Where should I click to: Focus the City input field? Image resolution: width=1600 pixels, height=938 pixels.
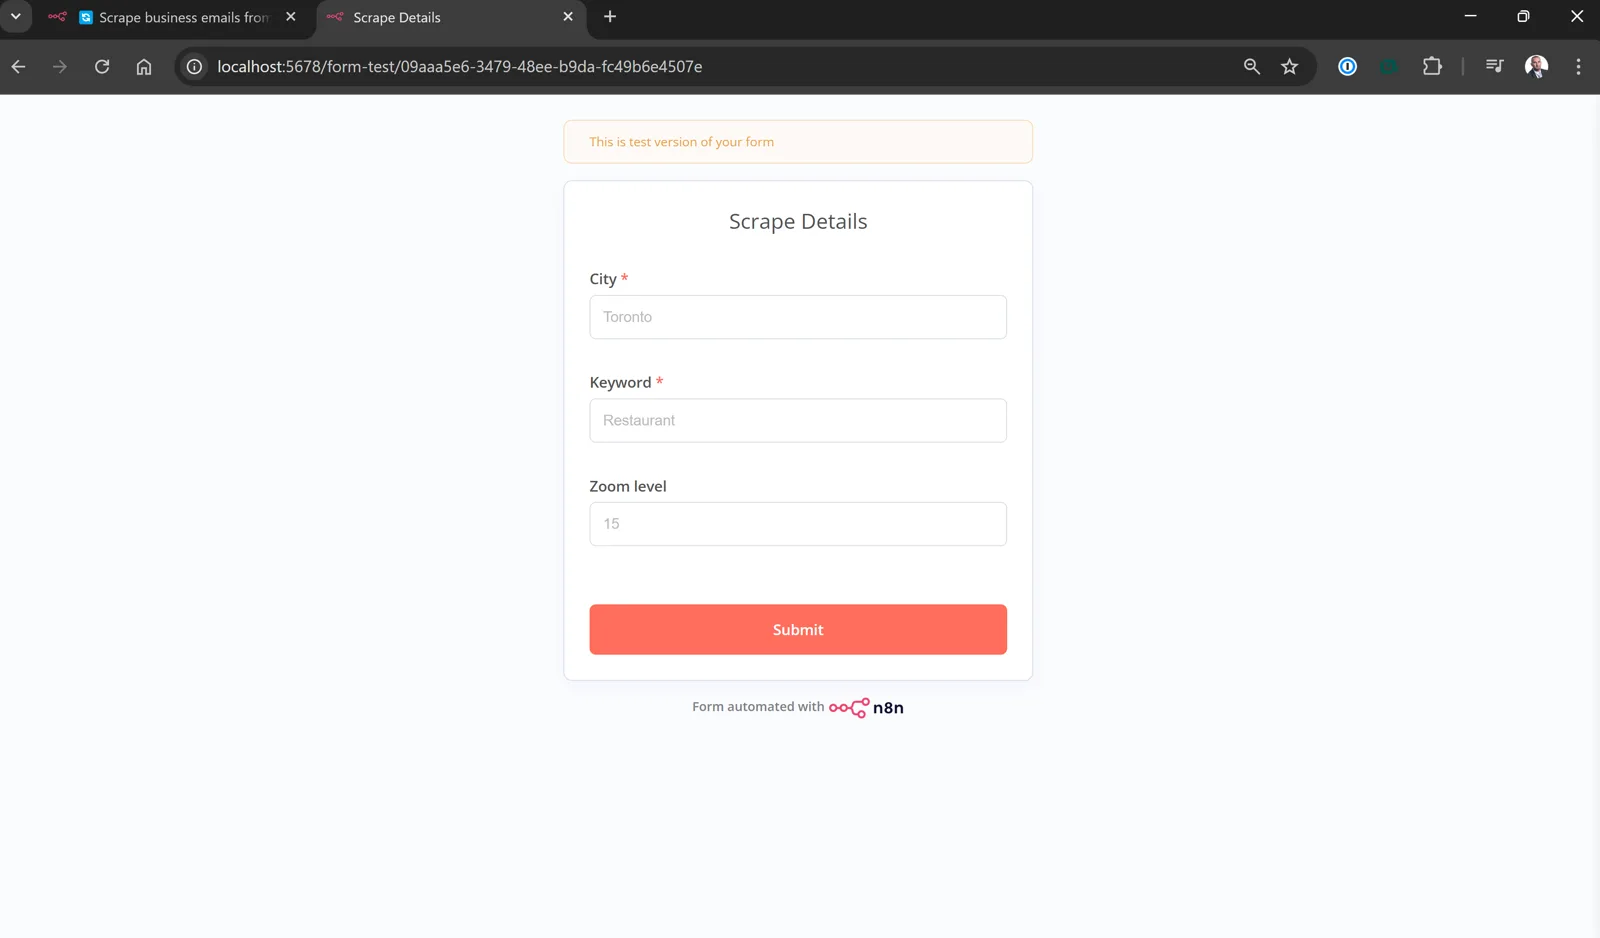click(x=798, y=317)
